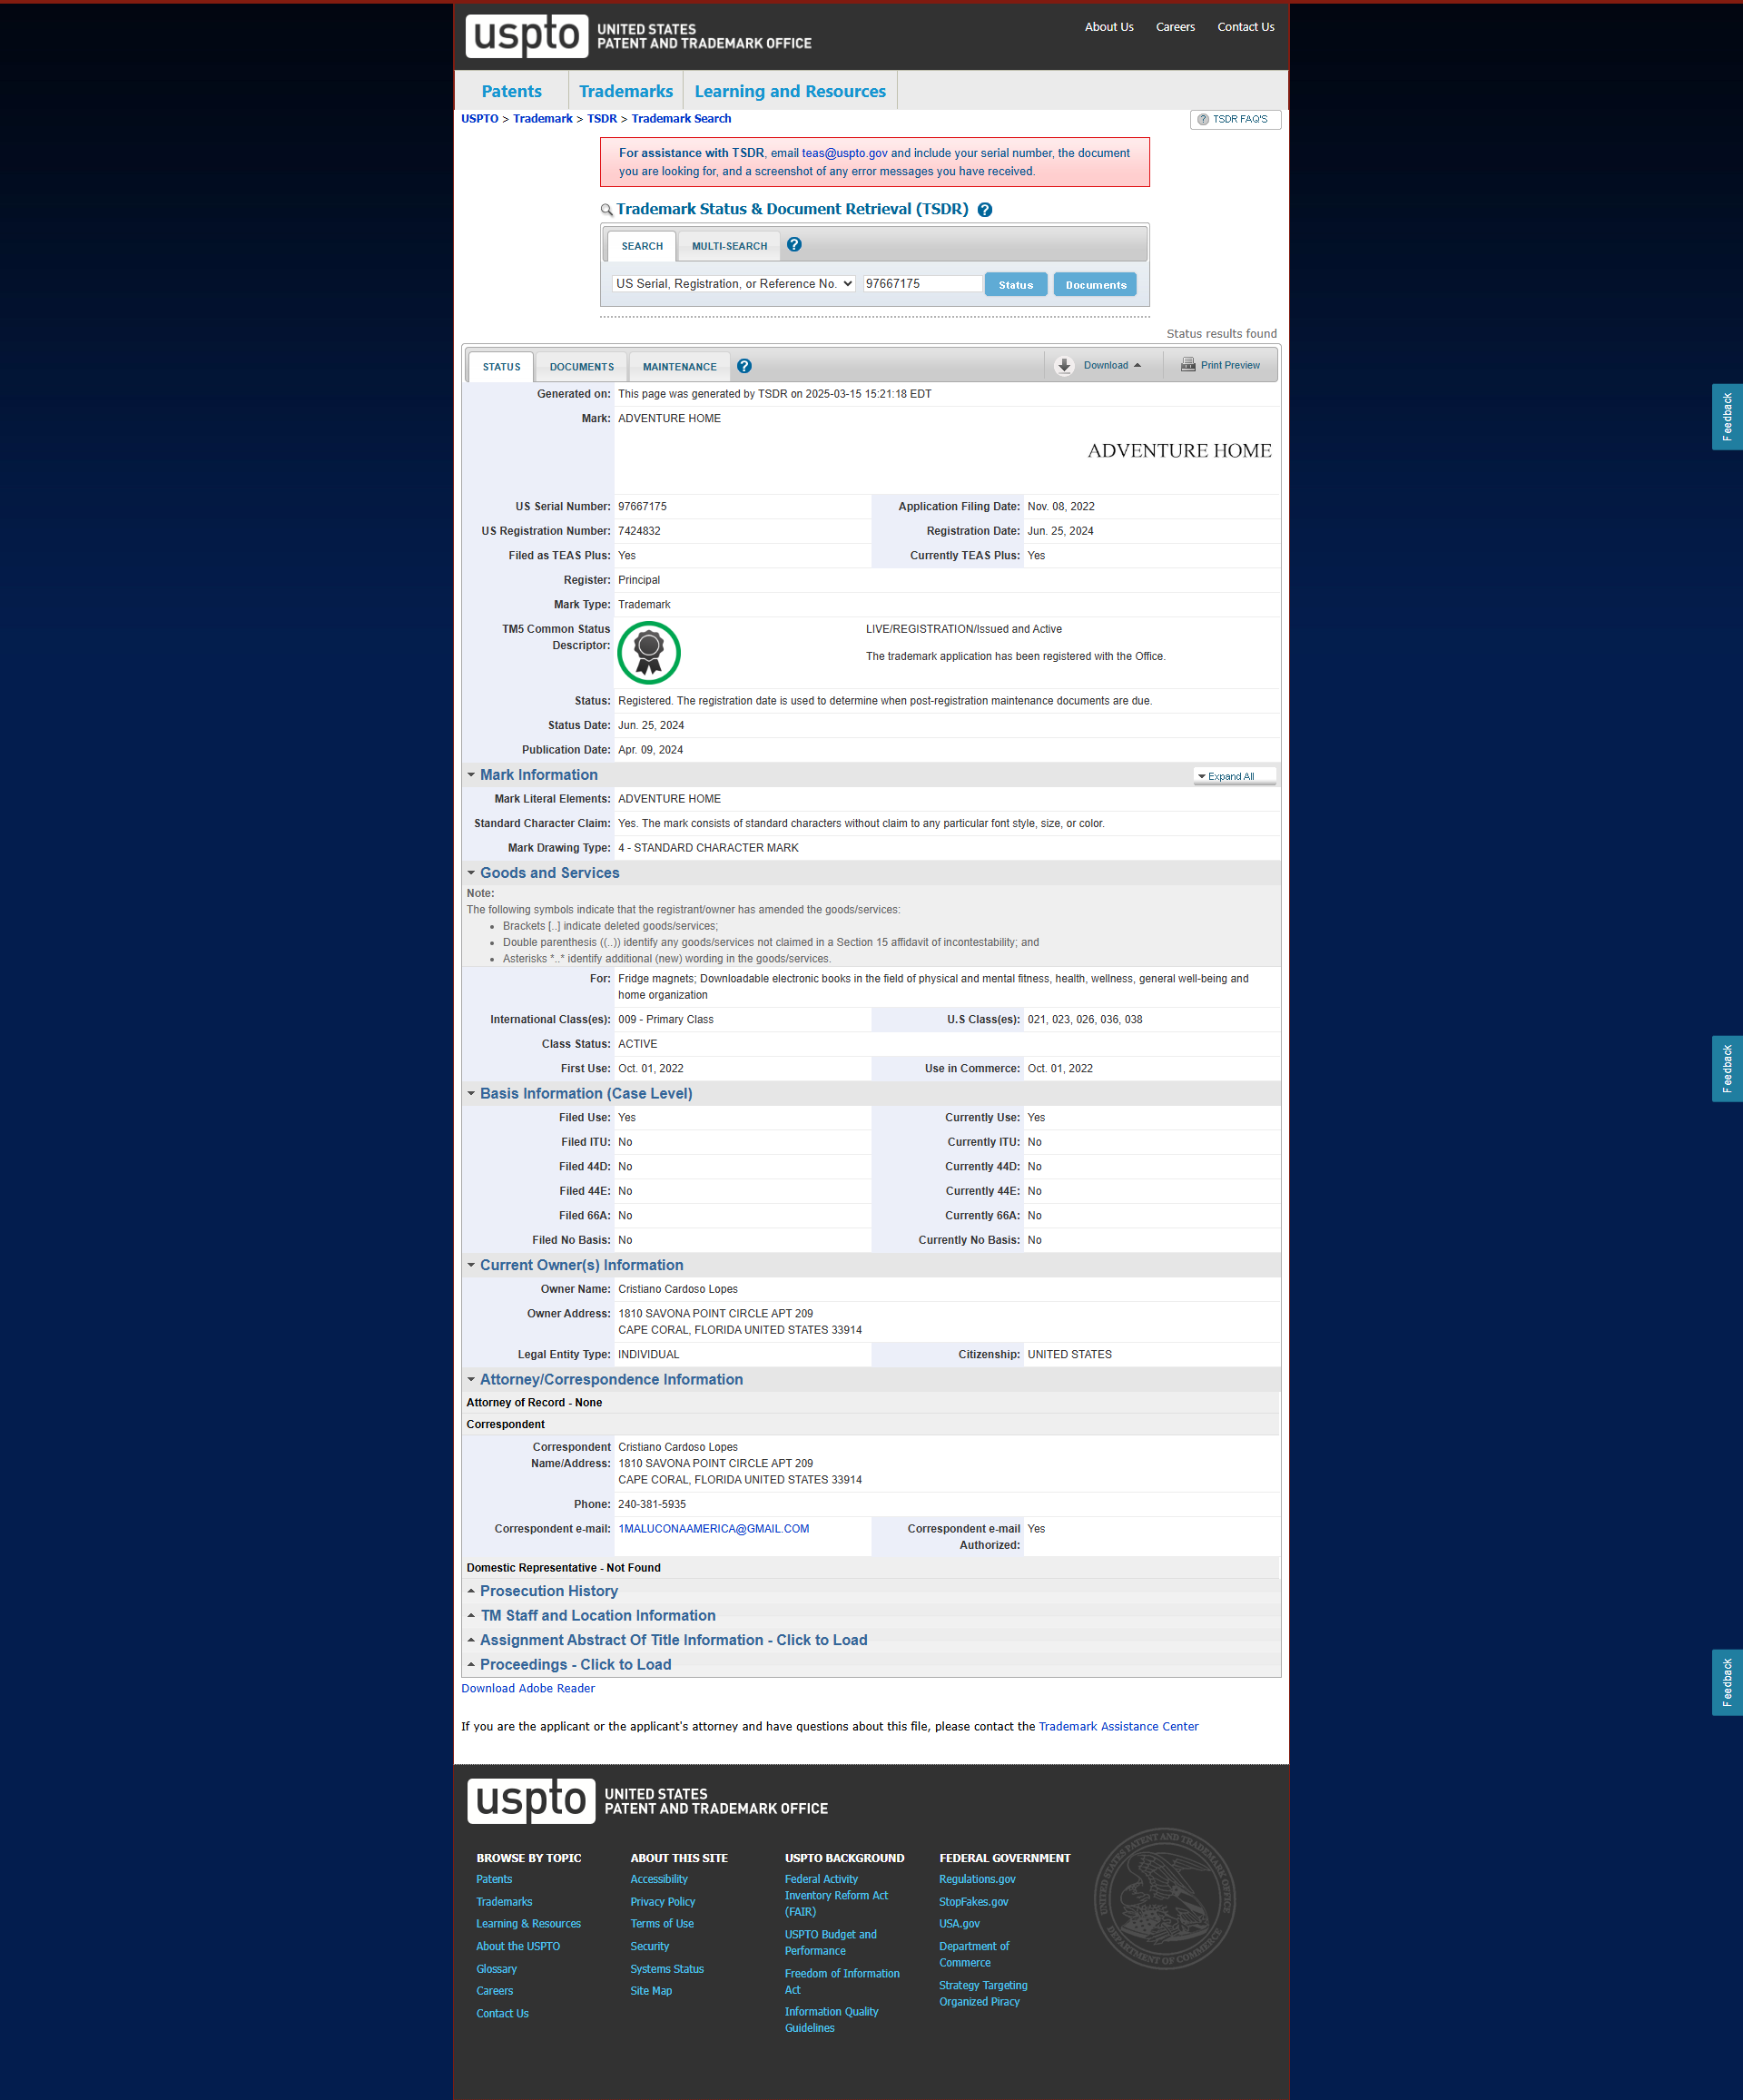Click Privacy Policy footer link
The width and height of the screenshot is (1743, 2100).
(x=663, y=1903)
